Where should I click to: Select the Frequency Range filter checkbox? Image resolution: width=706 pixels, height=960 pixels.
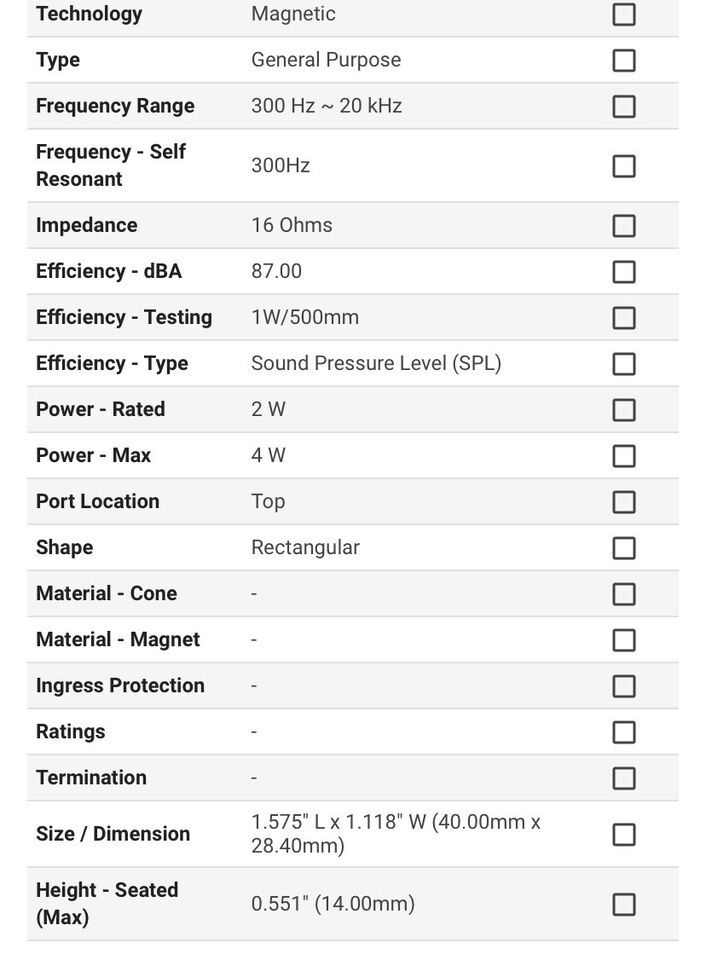click(623, 106)
